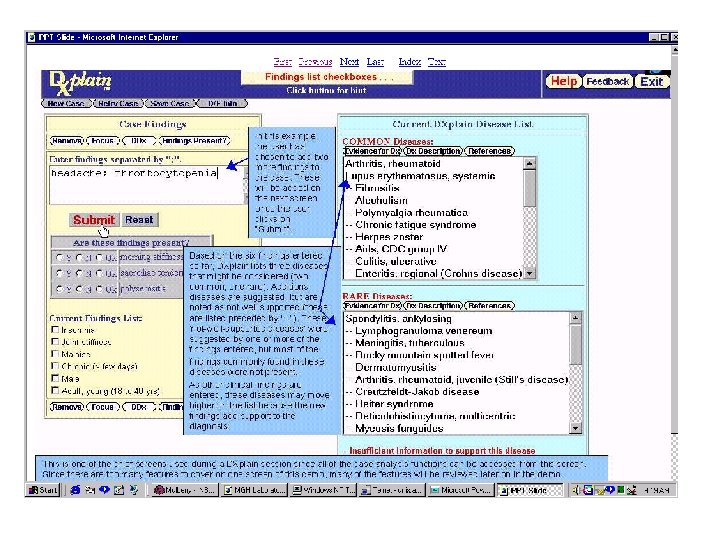
Task: Click Dx Description under COMMON Diseases
Action: pyautogui.click(x=433, y=151)
